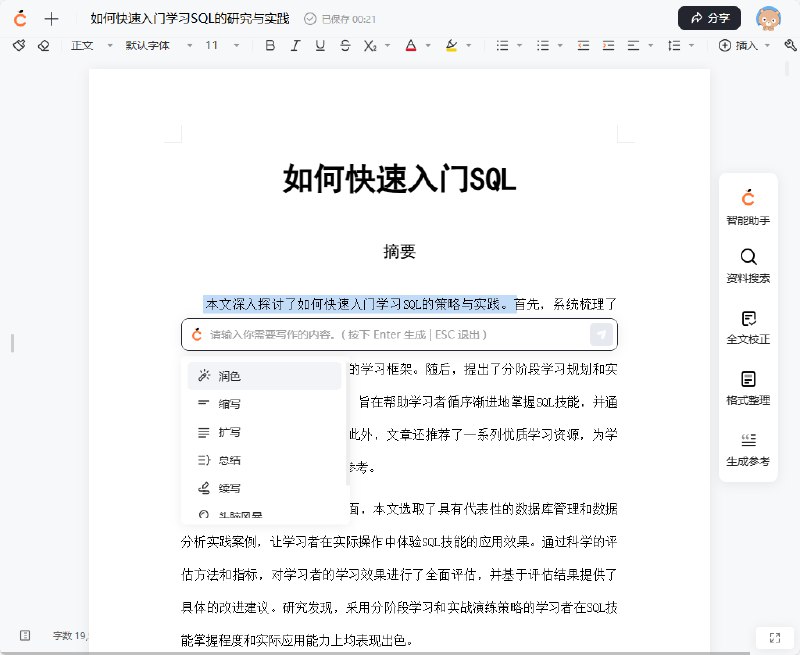Open the font size 11 dropdown
The width and height of the screenshot is (800, 655).
tap(212, 45)
